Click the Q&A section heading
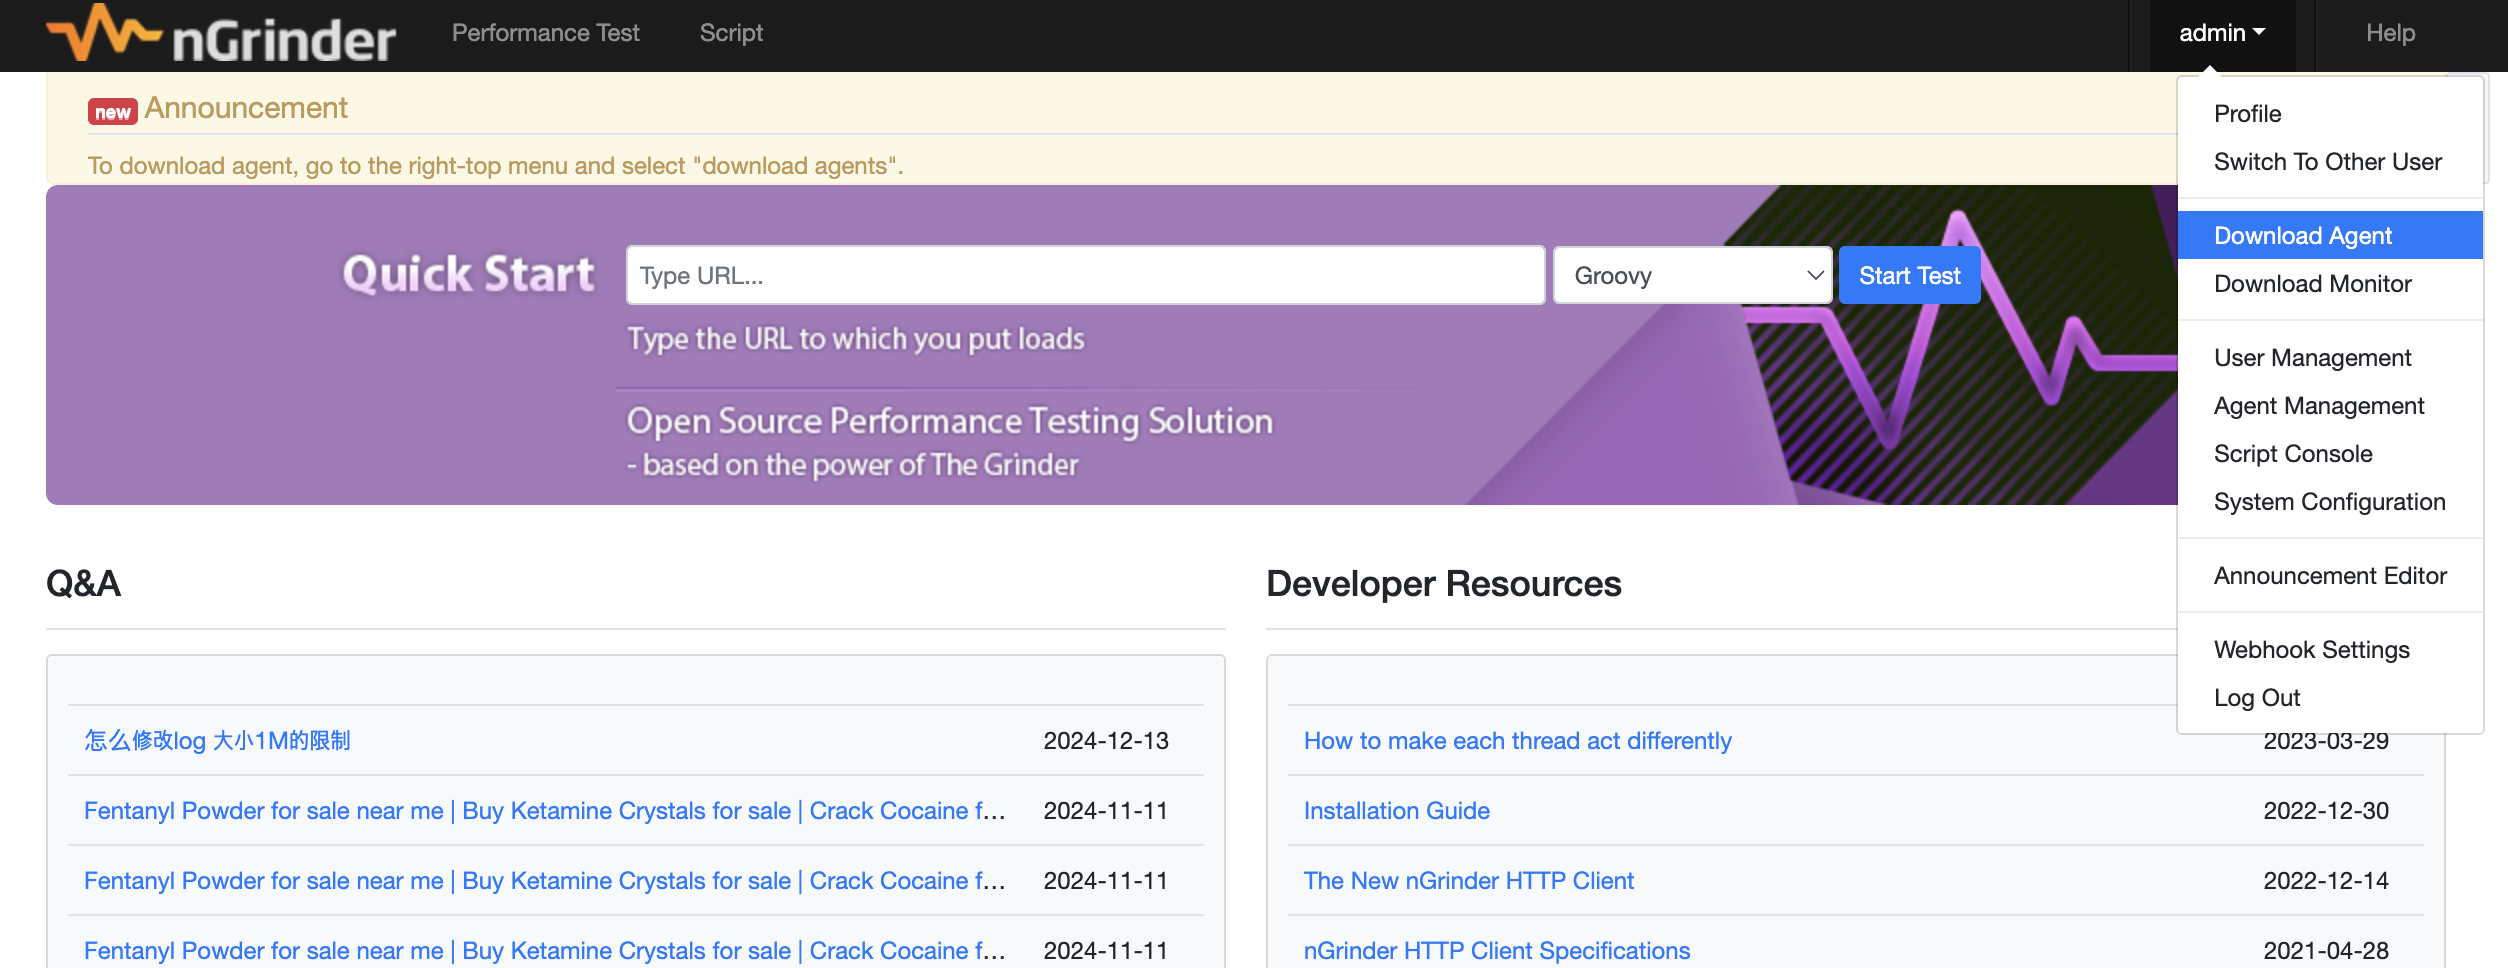 click(84, 584)
